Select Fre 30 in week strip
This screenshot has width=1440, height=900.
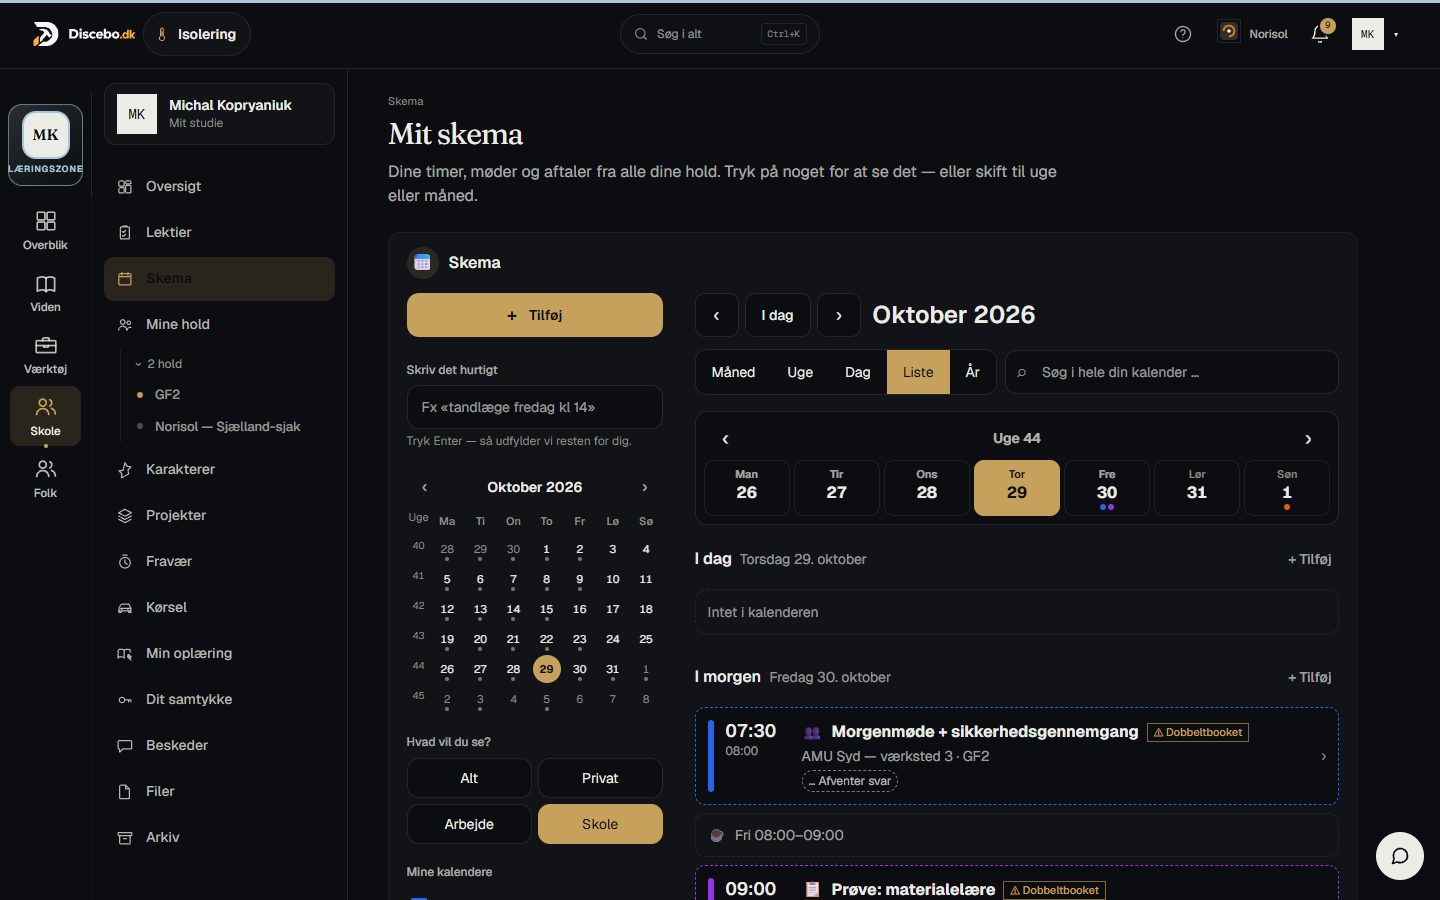1107,488
